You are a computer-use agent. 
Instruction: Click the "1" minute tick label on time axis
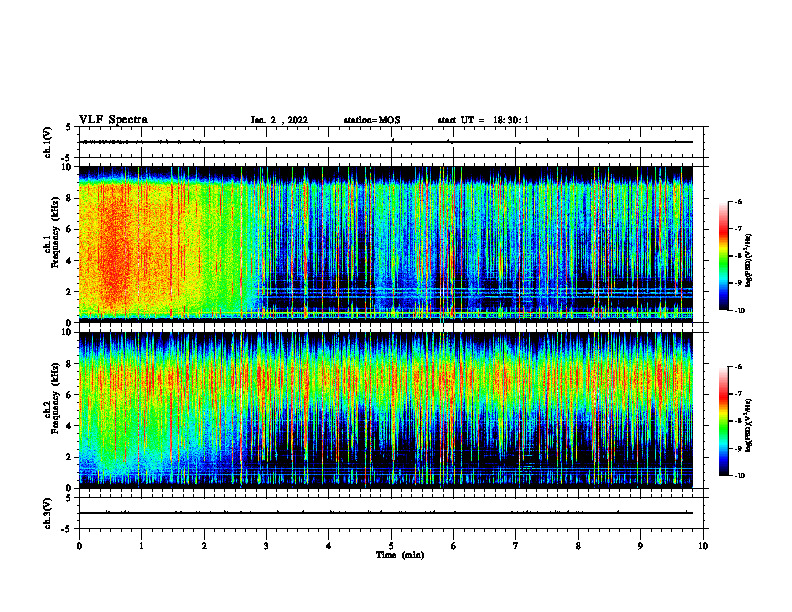[141, 546]
